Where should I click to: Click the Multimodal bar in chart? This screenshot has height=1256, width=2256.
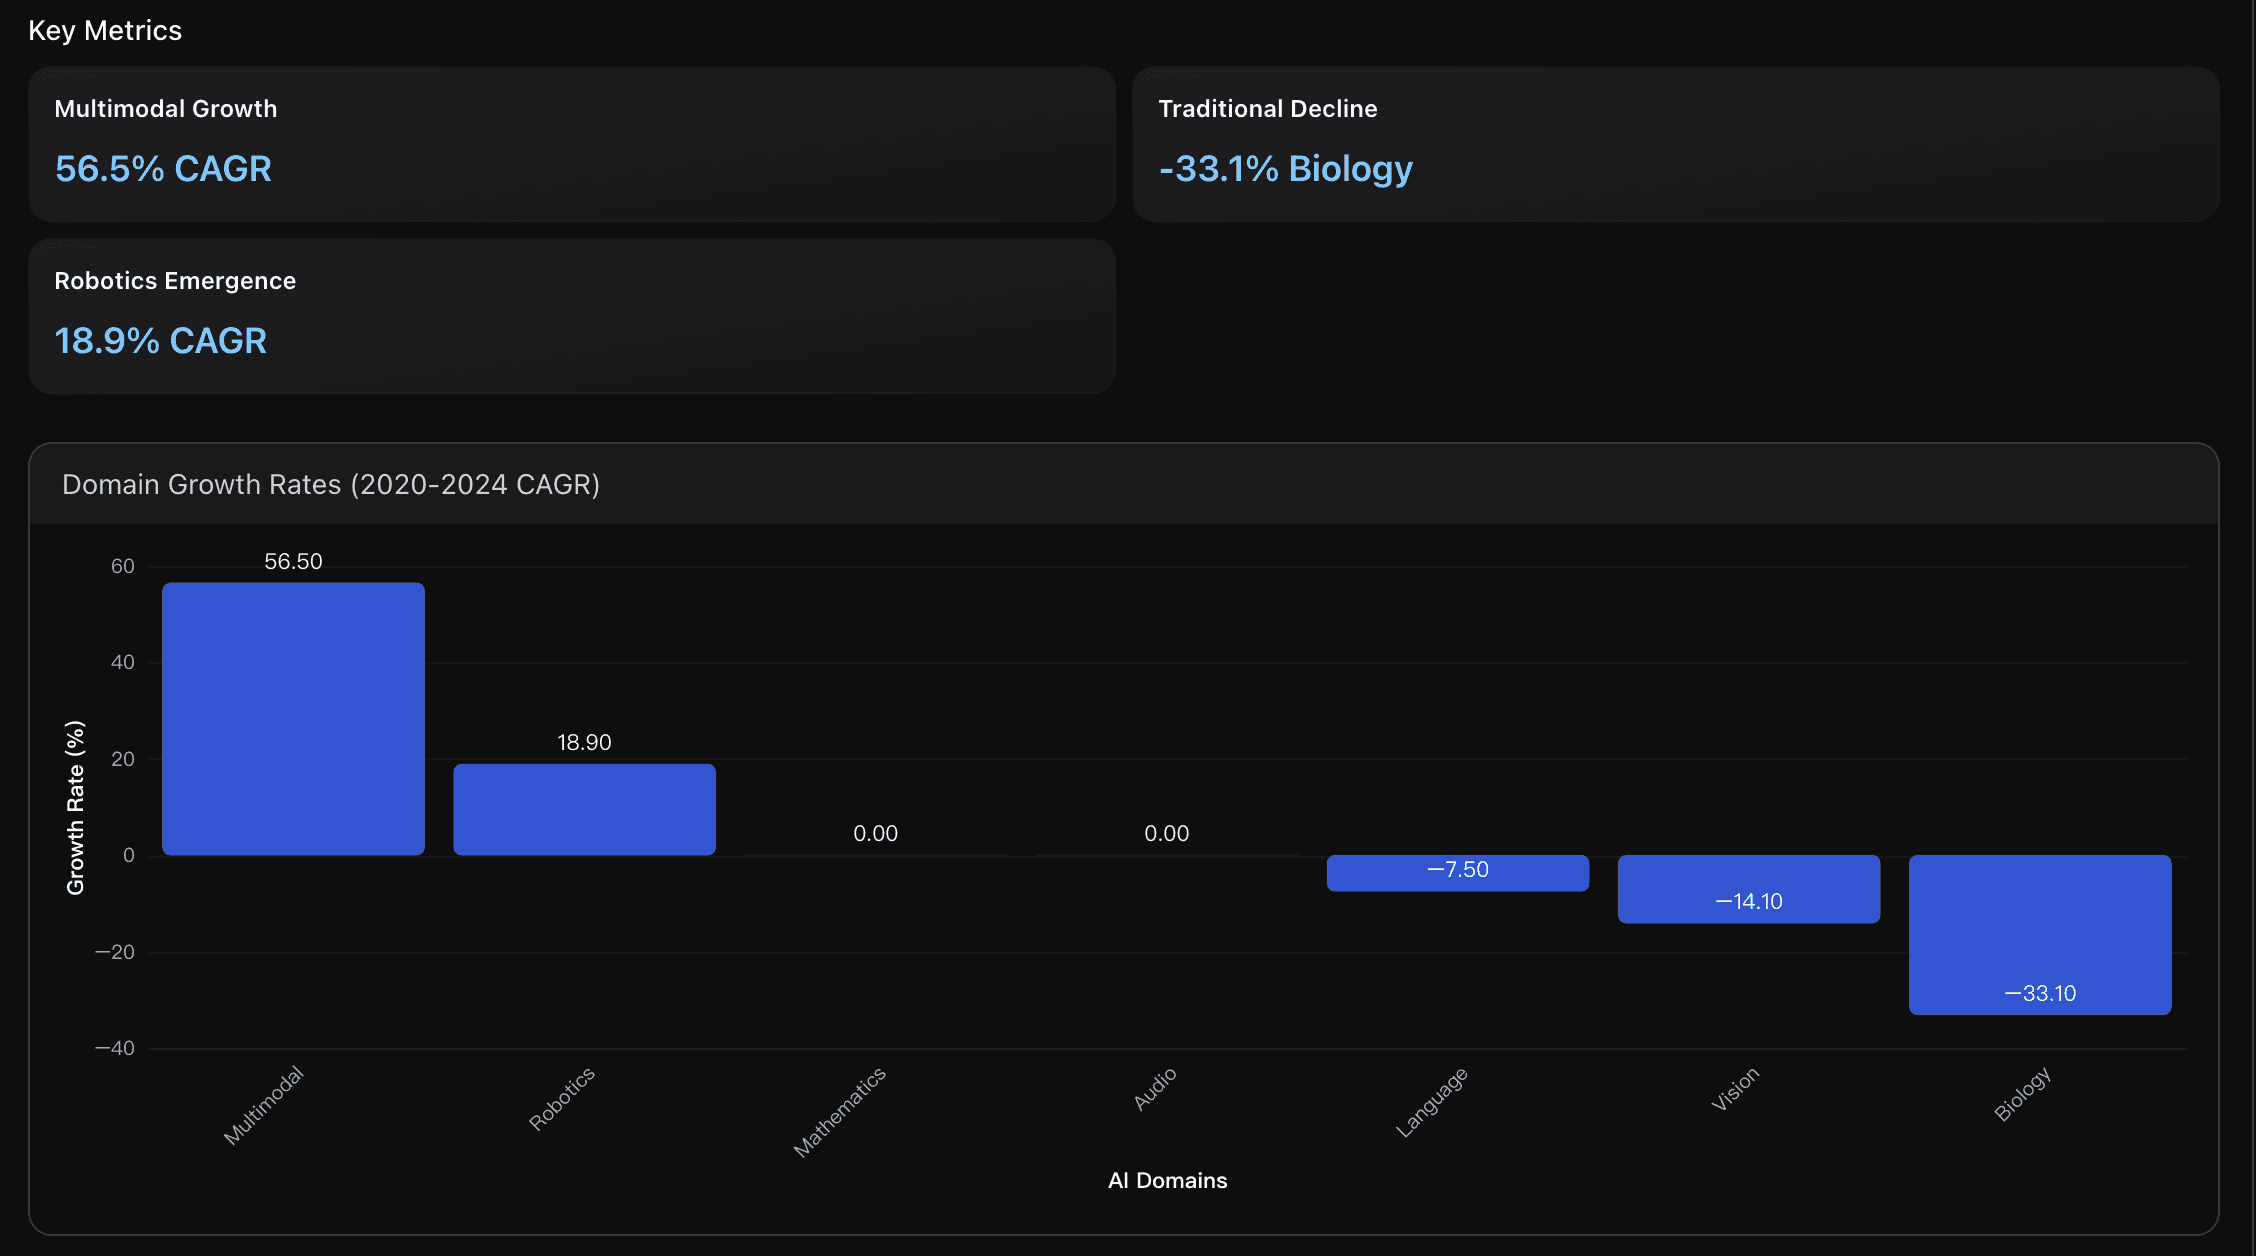293,718
